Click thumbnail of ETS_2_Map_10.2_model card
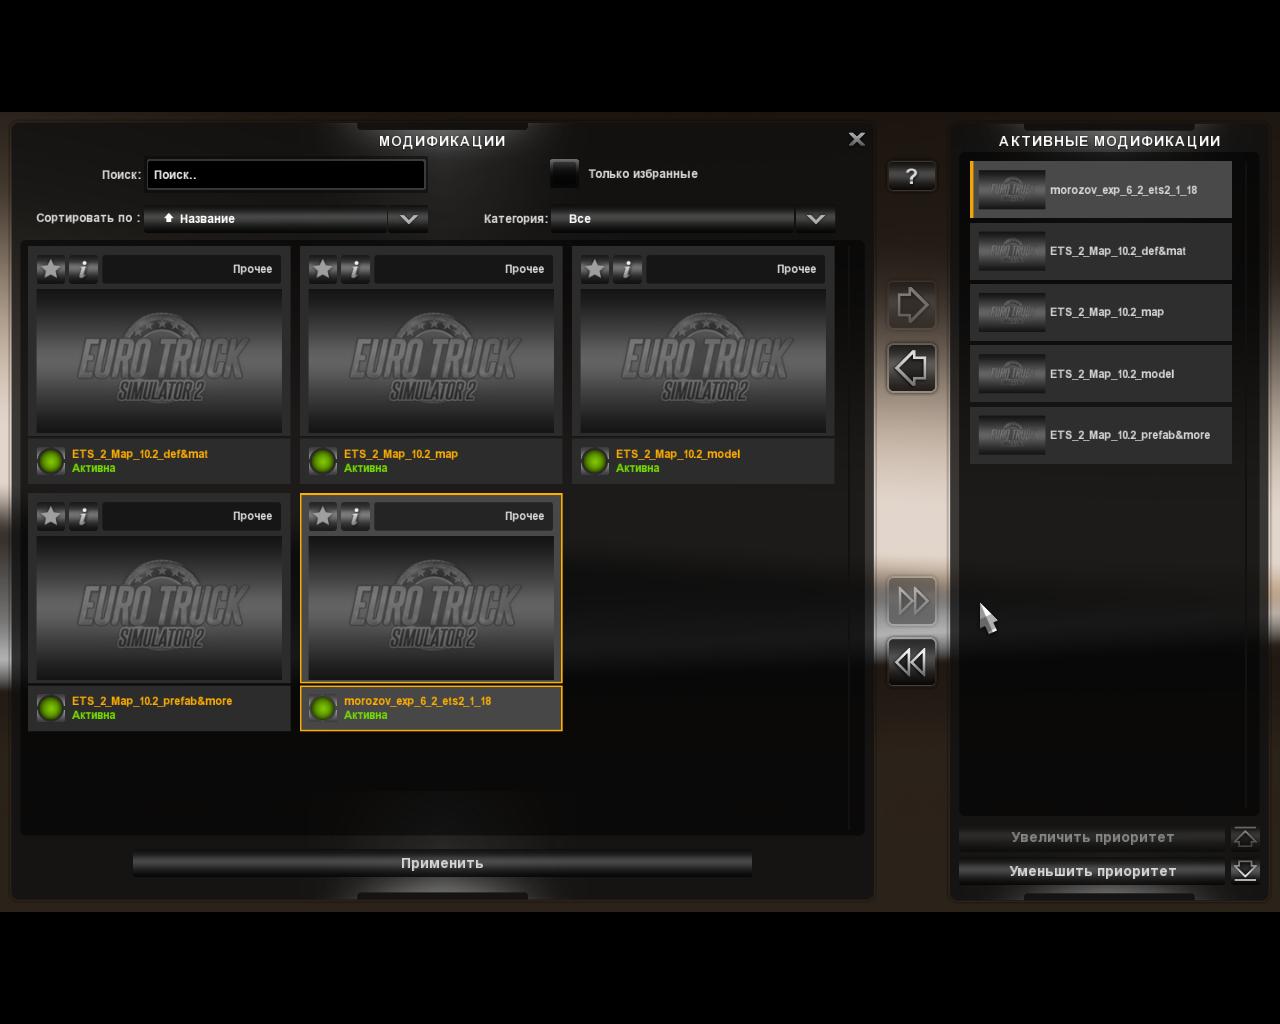 coord(703,361)
